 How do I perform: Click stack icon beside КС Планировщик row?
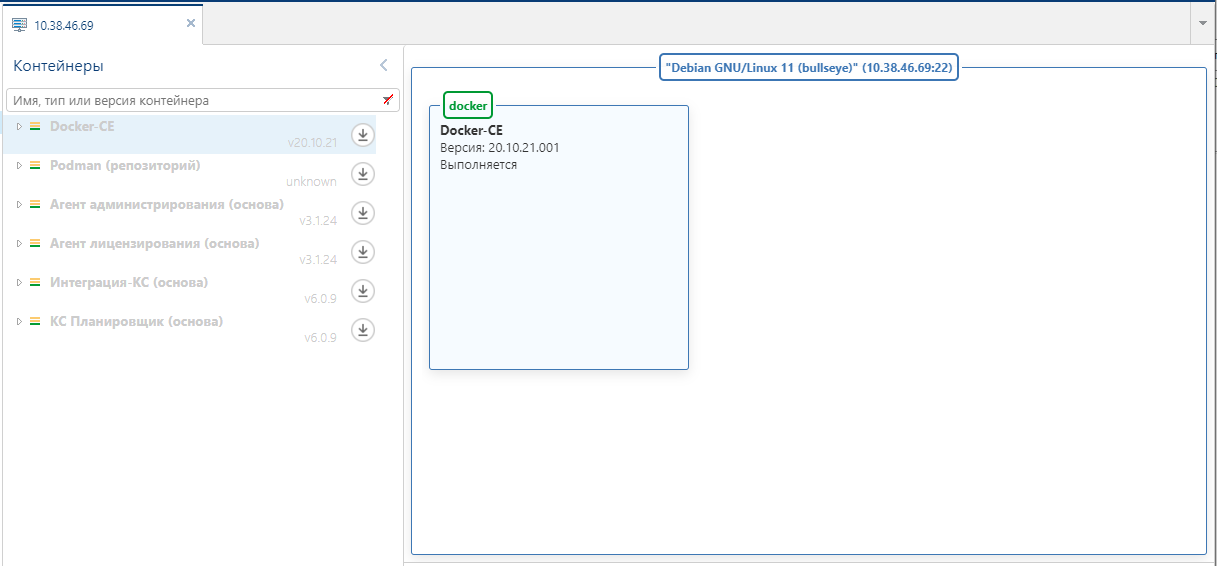(x=34, y=322)
